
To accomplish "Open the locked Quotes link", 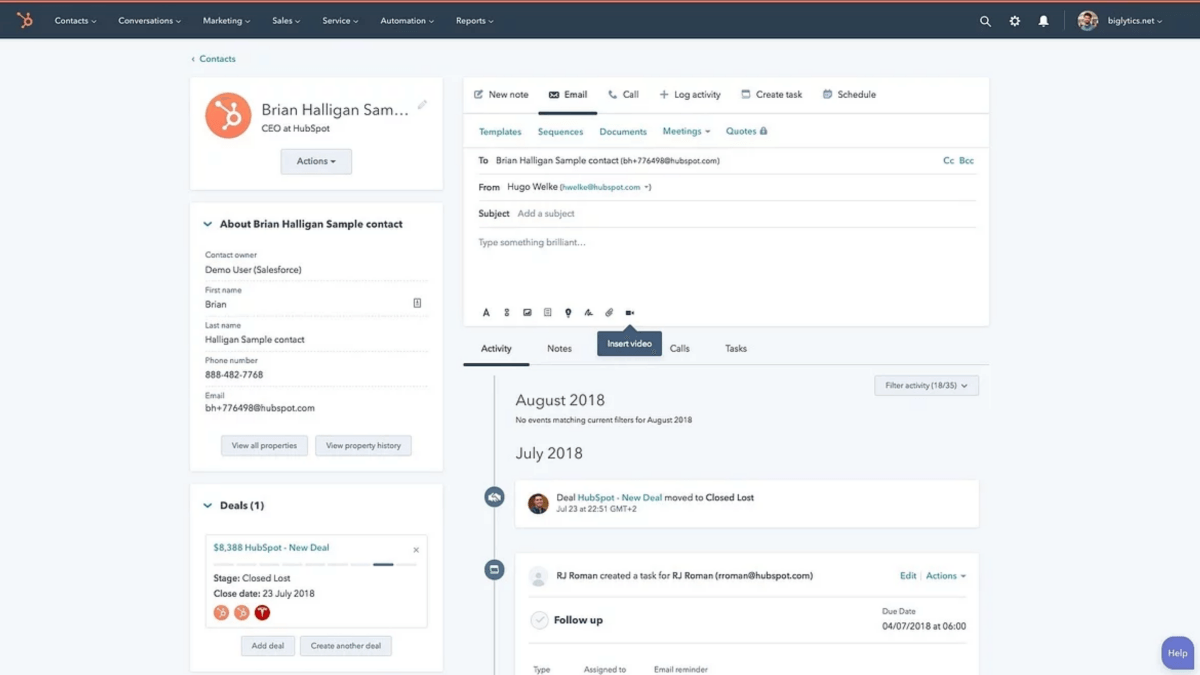I will (x=746, y=131).
